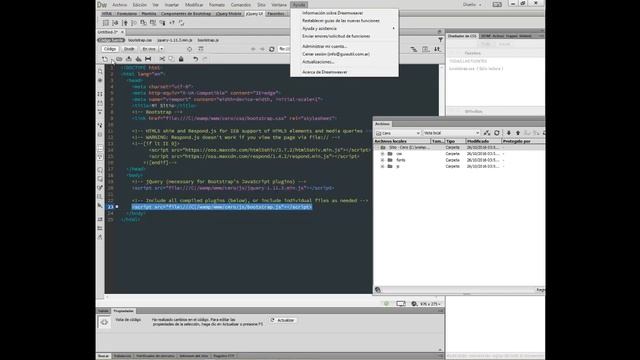640x360 pixels.
Task: Click the scissors cut icon
Action: (x=162, y=59)
